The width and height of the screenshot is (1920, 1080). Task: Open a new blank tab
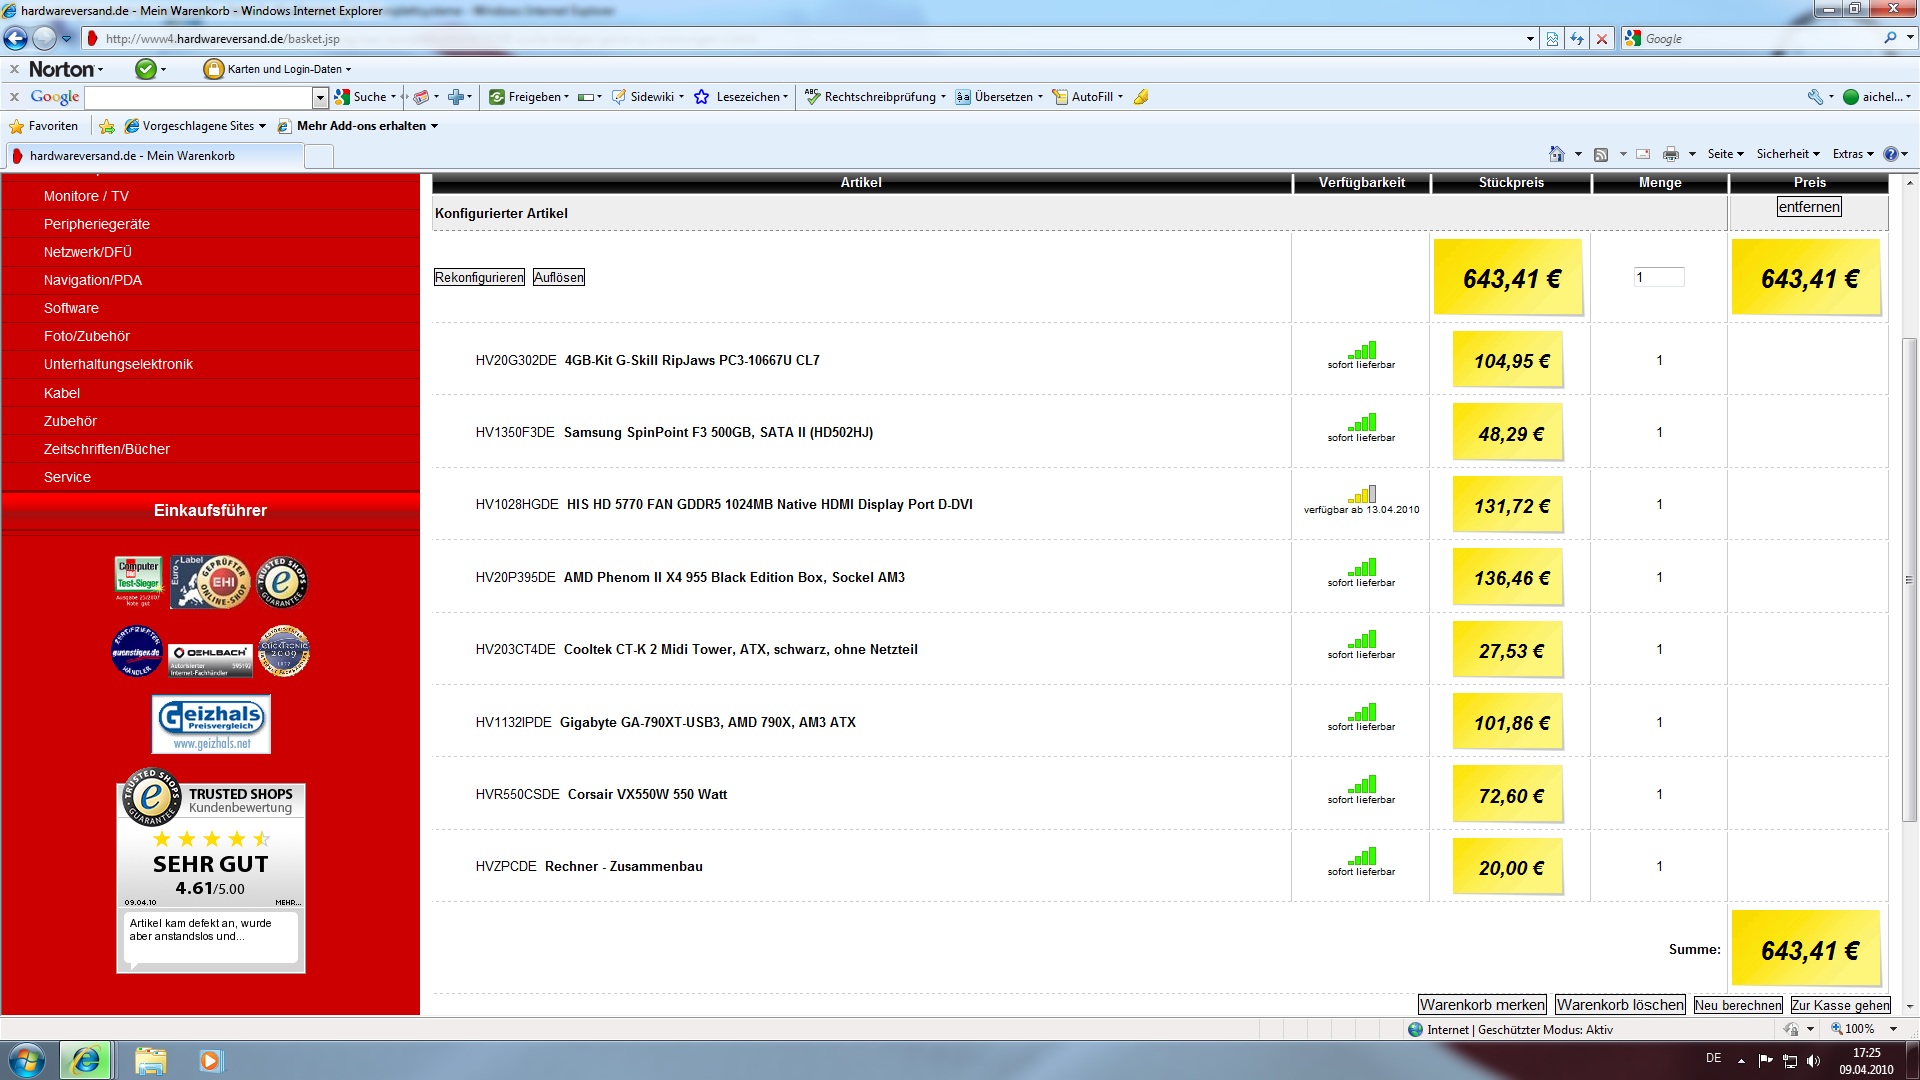point(318,156)
